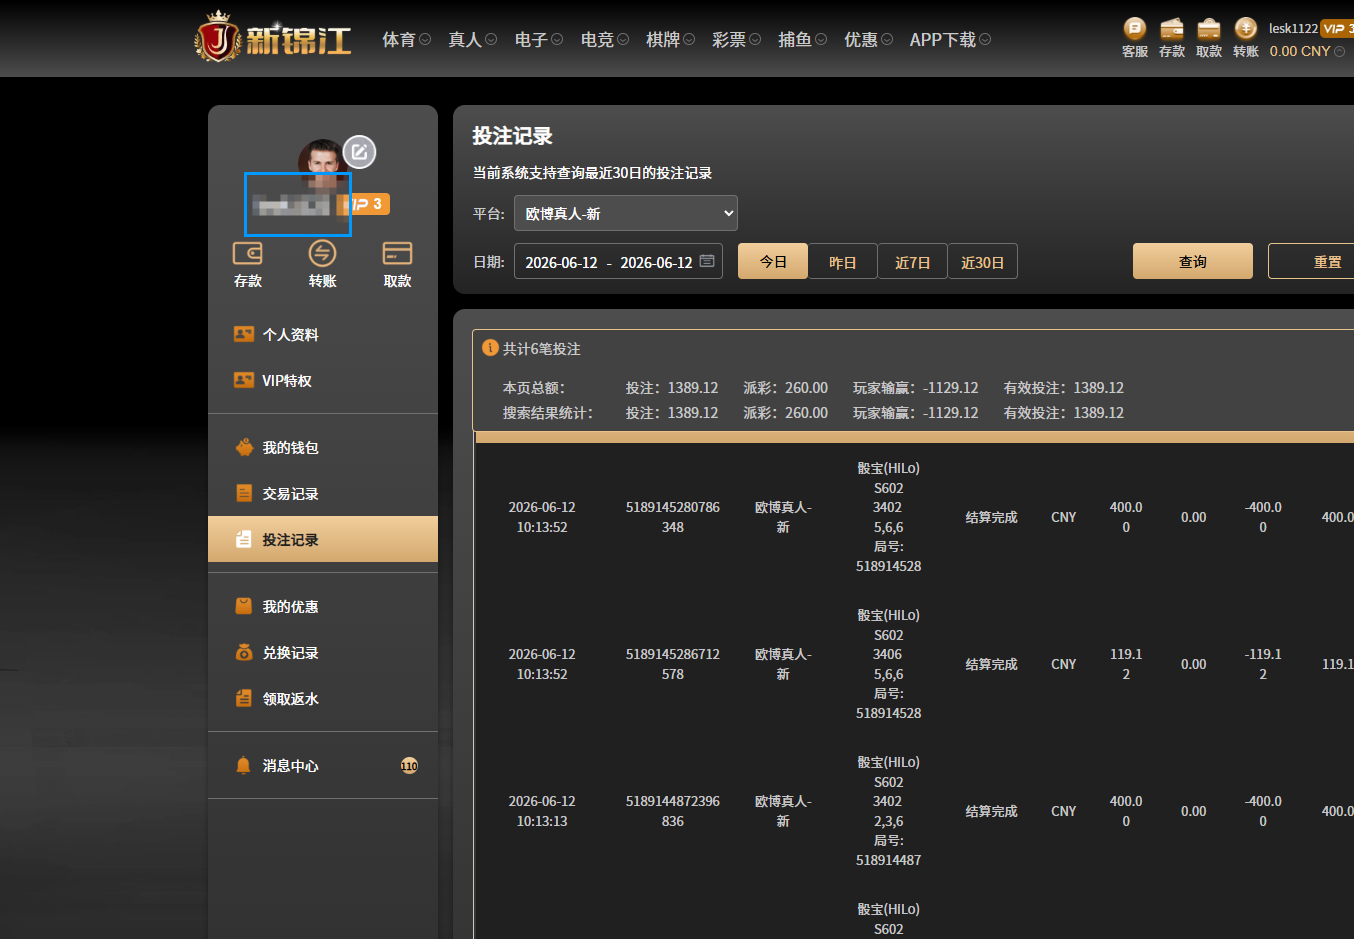Expand the 捕鱼 navigation menu
This screenshot has height=939, width=1354.
click(802, 39)
